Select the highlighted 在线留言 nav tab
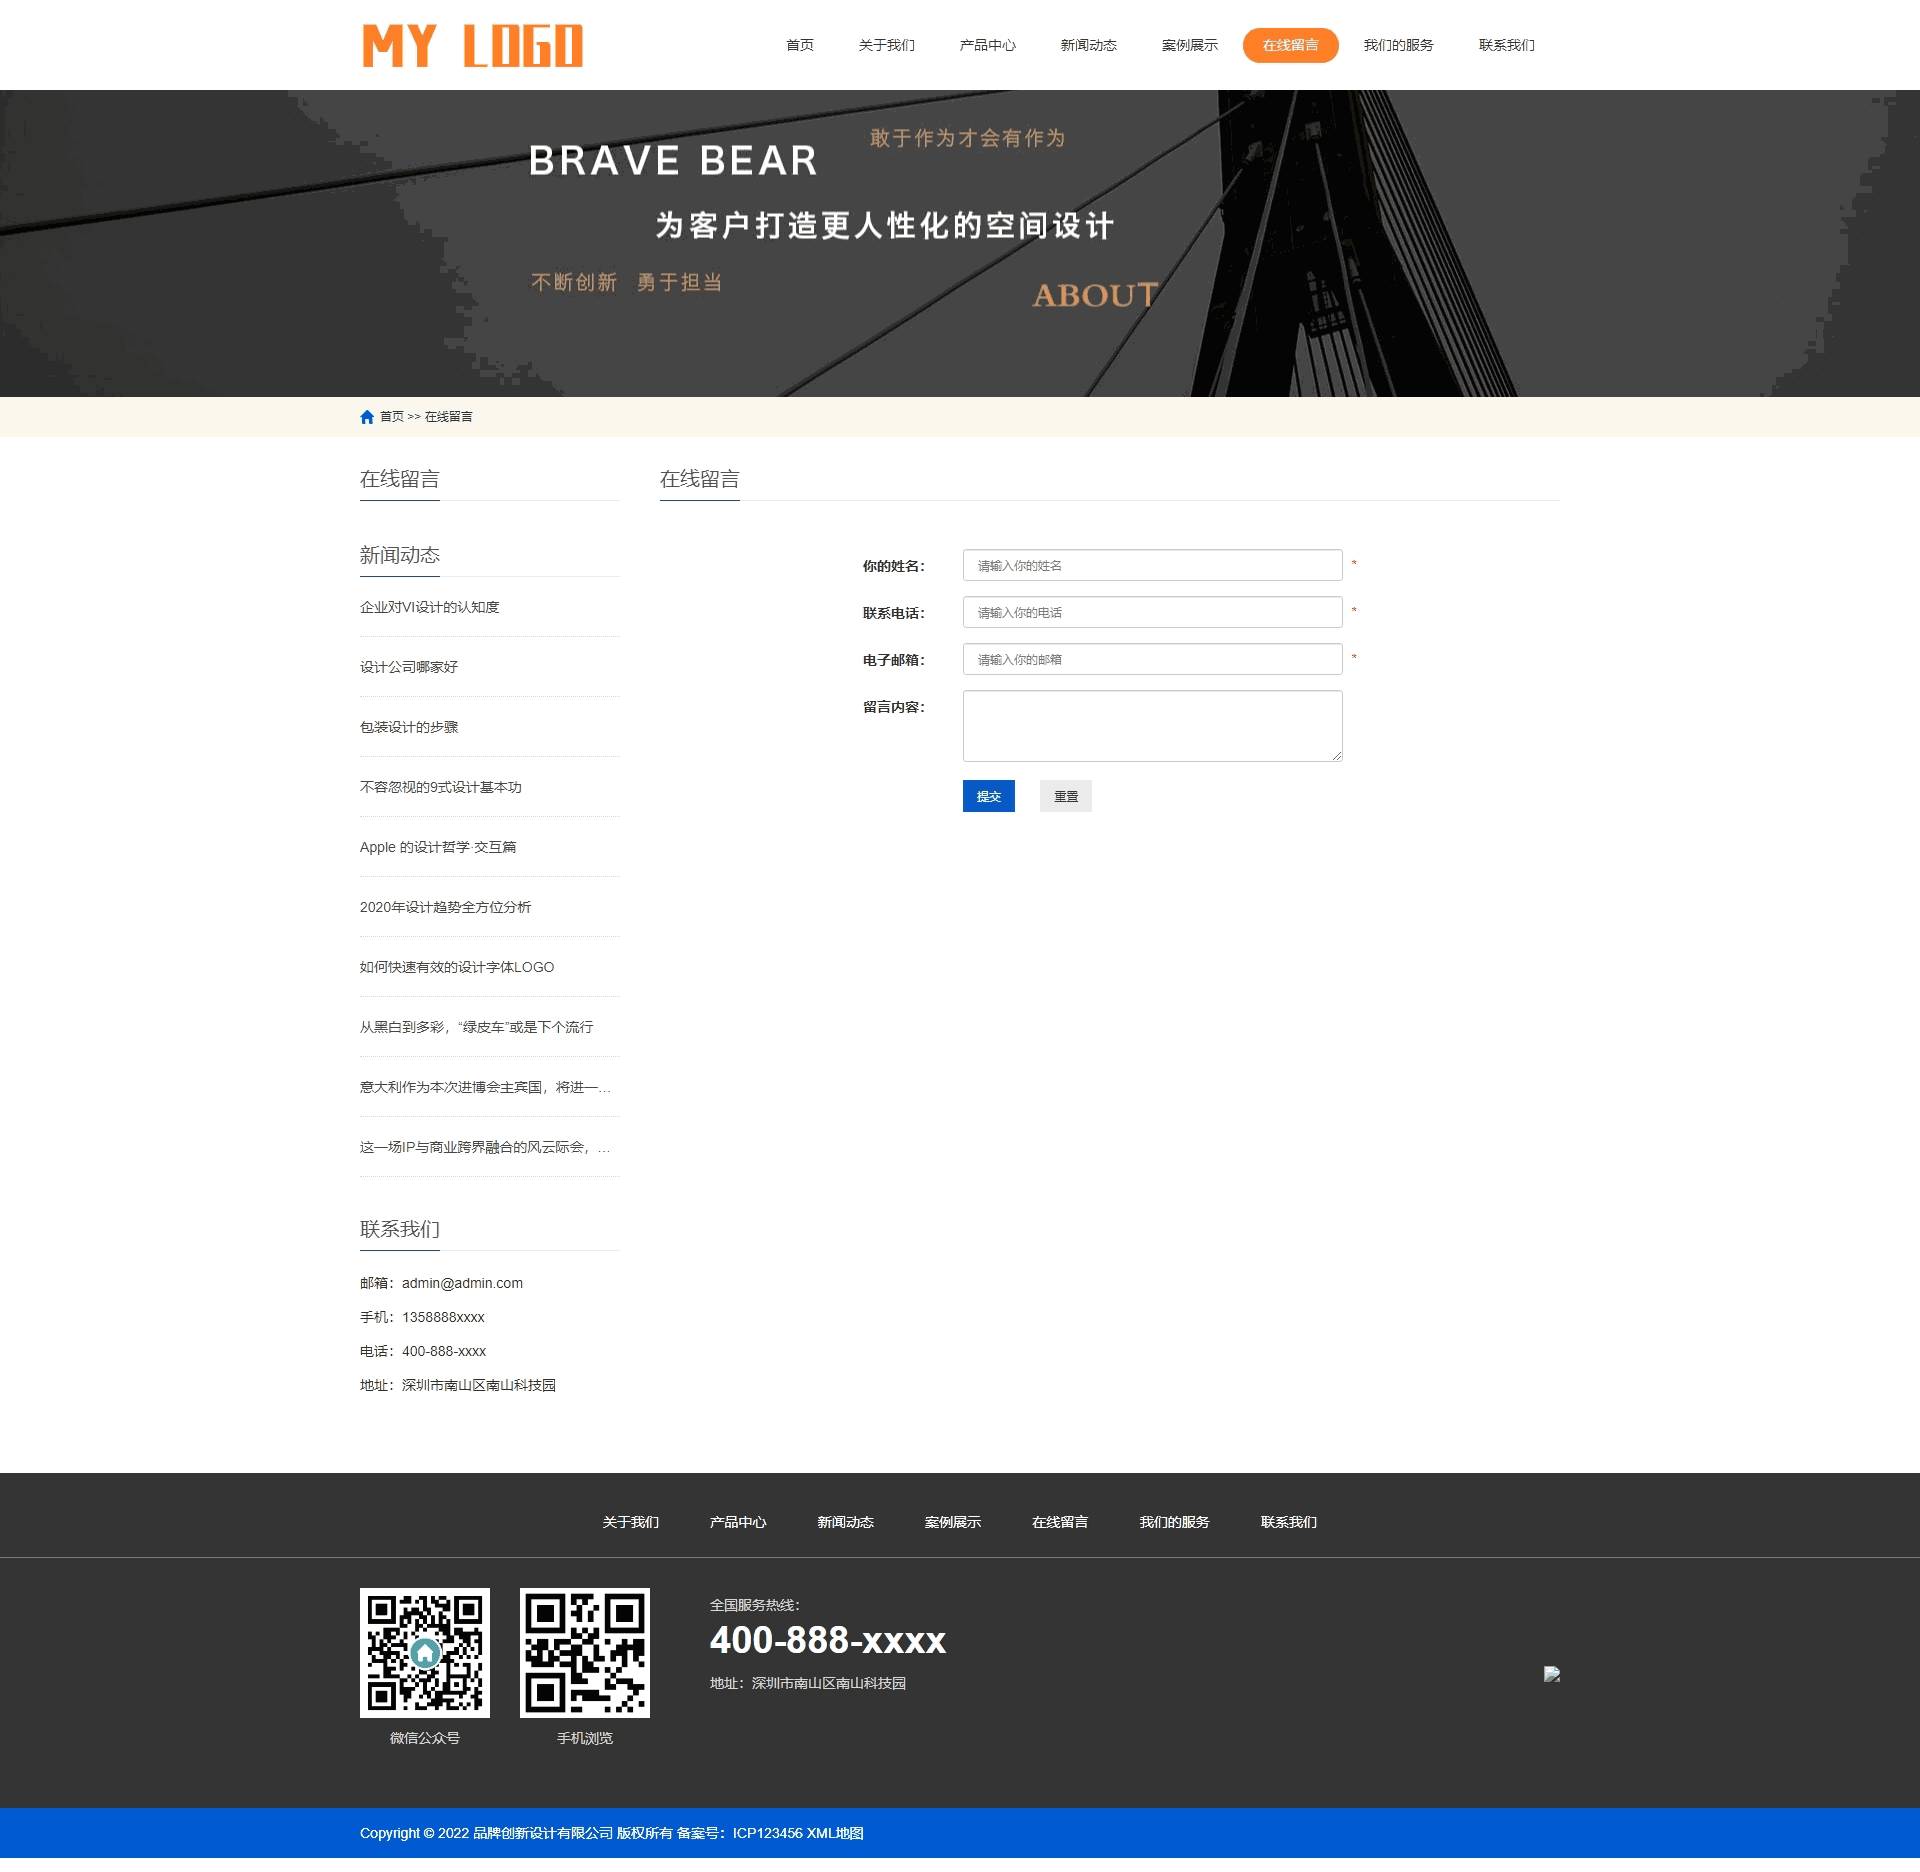This screenshot has width=1920, height=1872. 1290,45
